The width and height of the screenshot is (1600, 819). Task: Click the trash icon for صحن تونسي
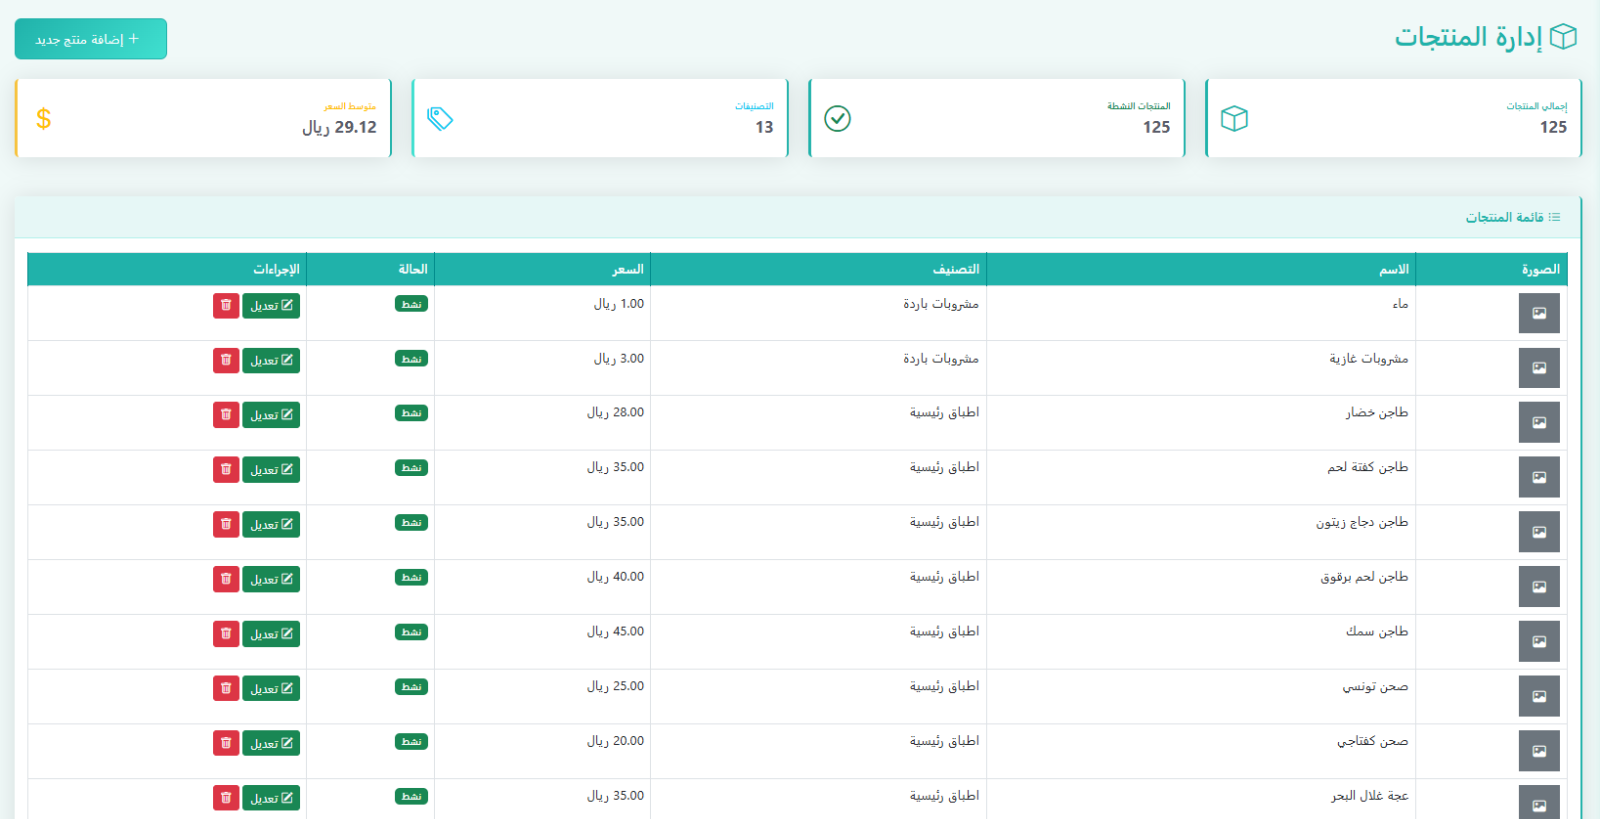pos(226,689)
